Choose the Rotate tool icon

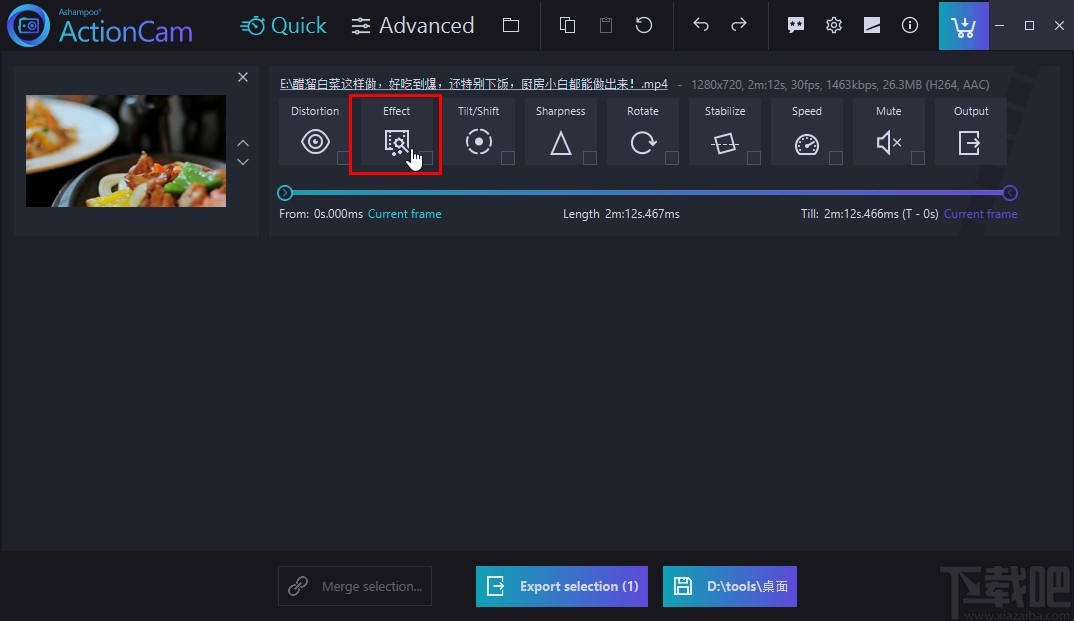pos(642,142)
